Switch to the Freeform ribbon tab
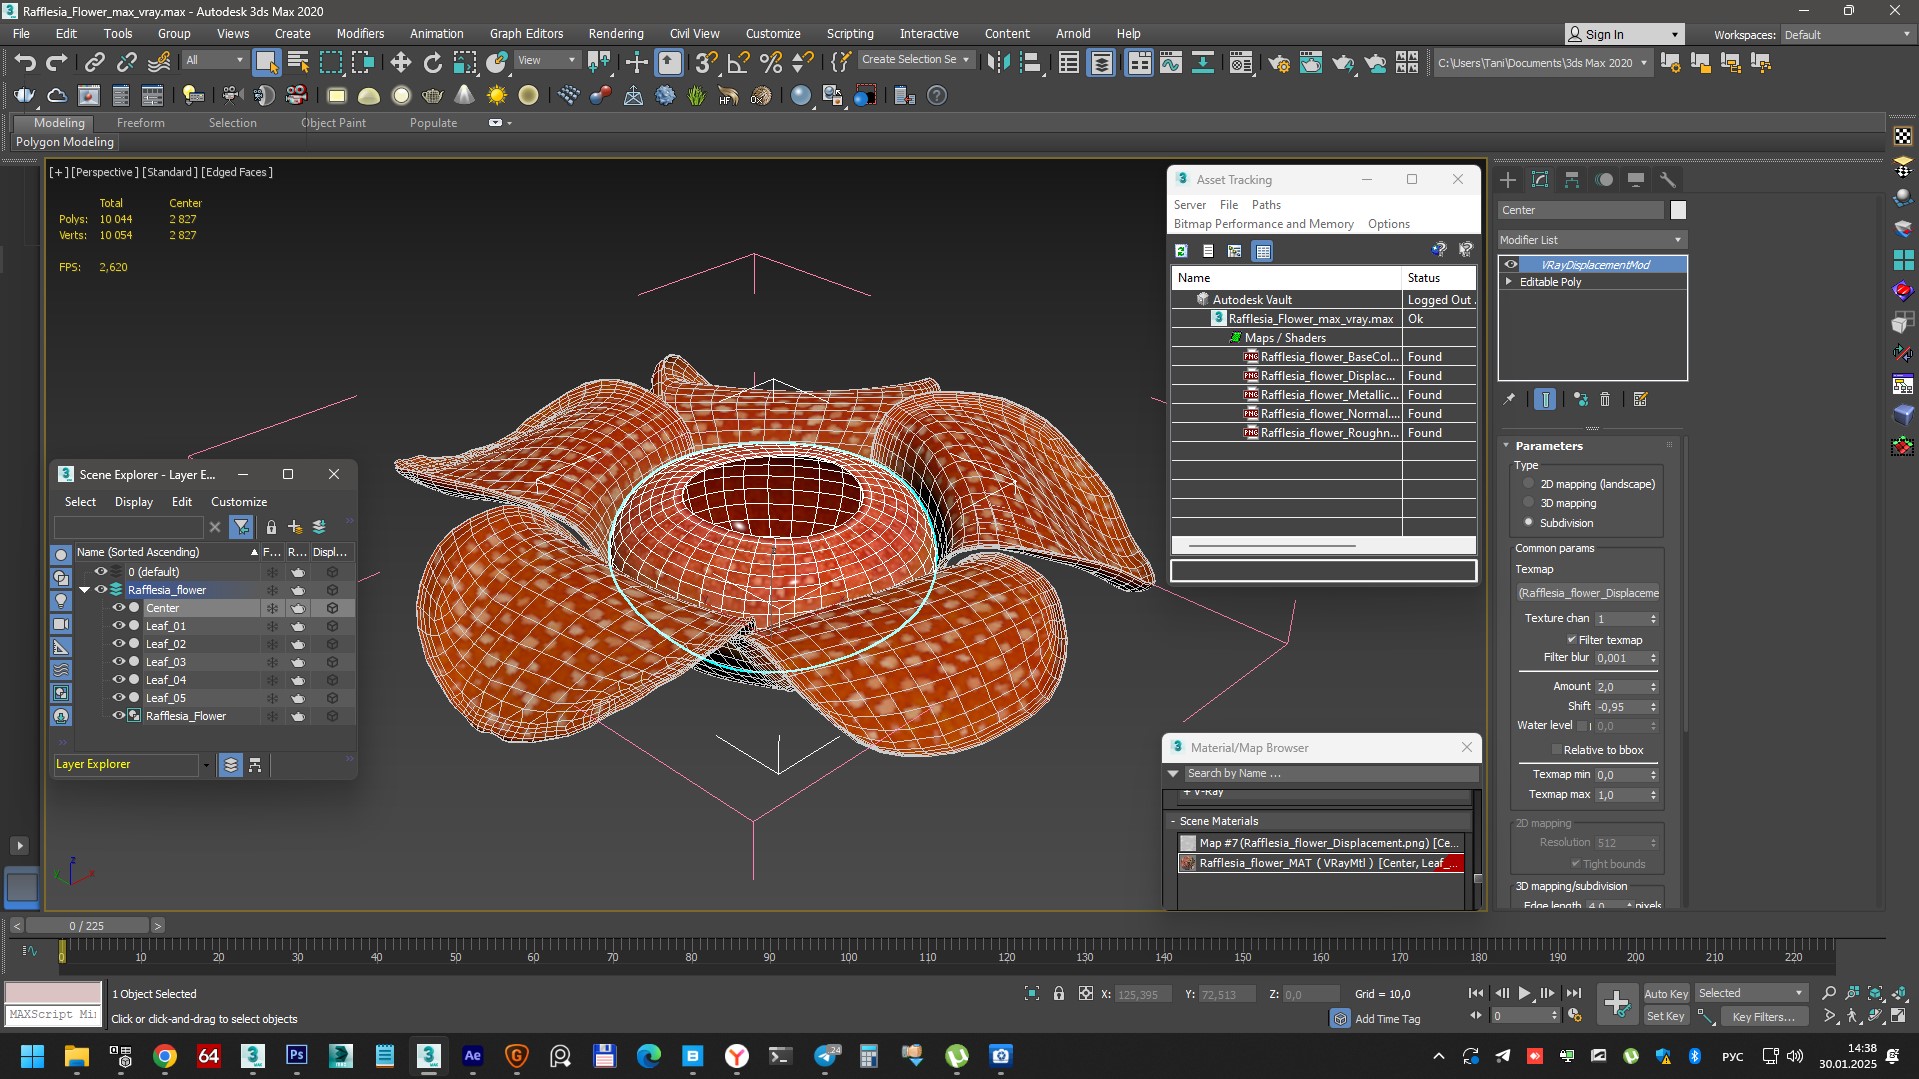Screen dimensions: 1919x1079 140,123
